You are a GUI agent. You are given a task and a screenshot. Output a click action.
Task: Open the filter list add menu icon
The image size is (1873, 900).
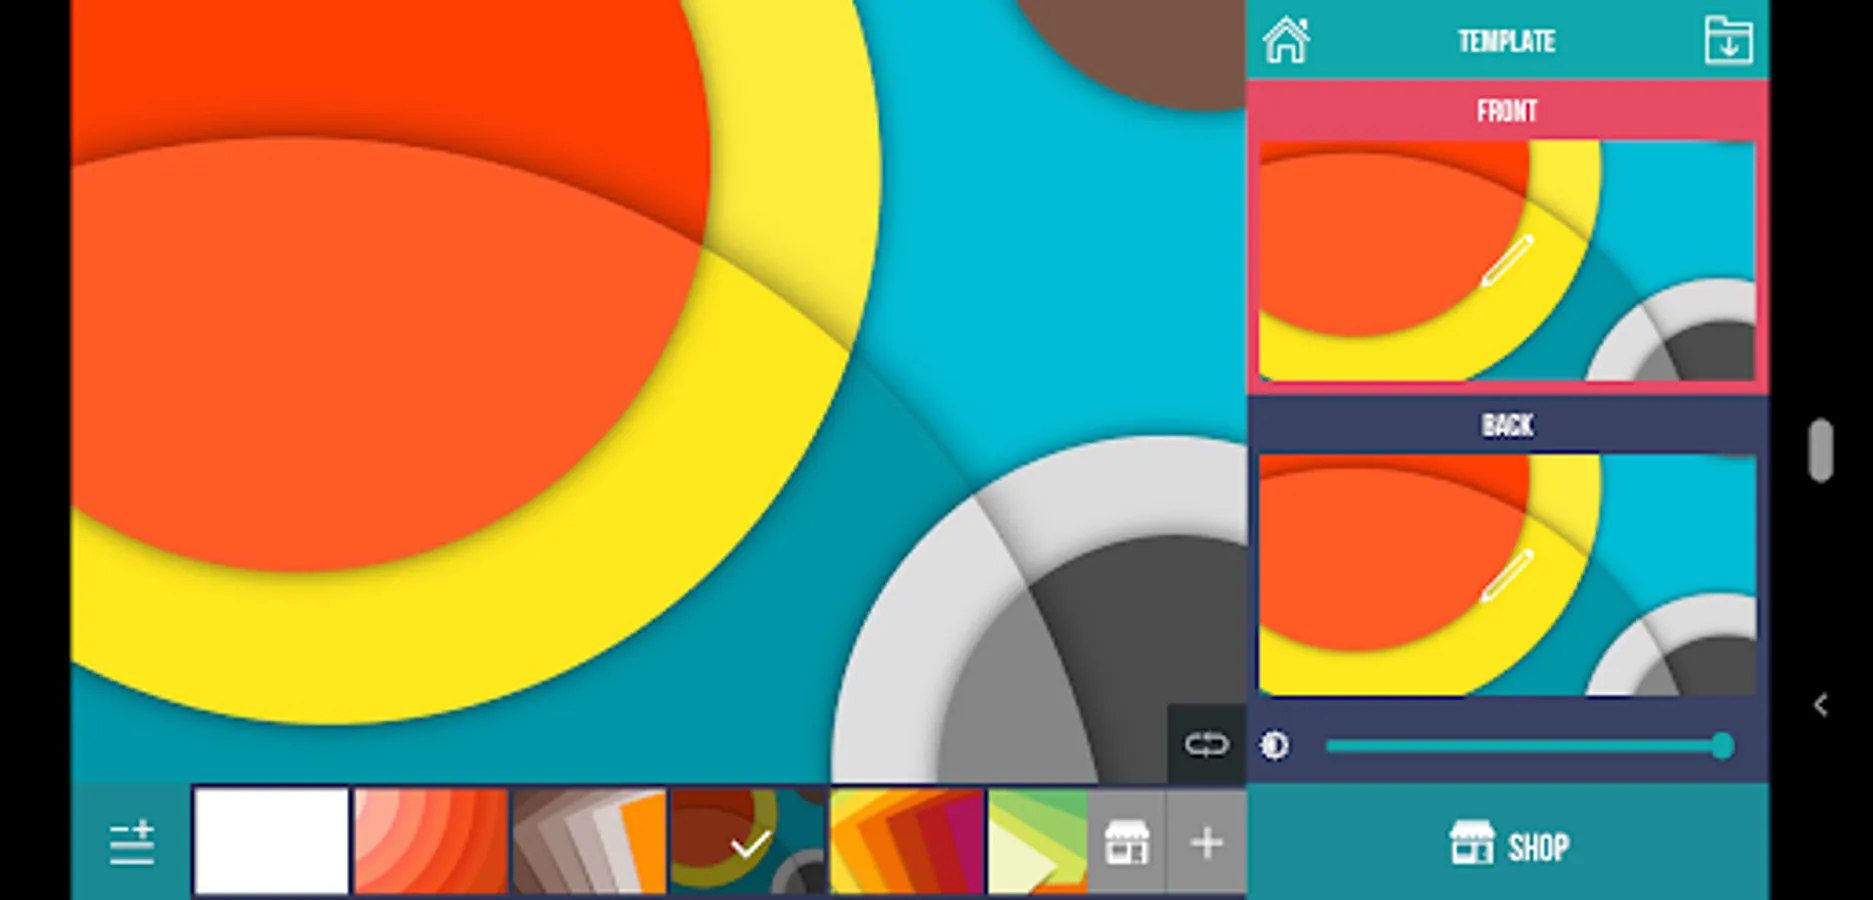(131, 842)
